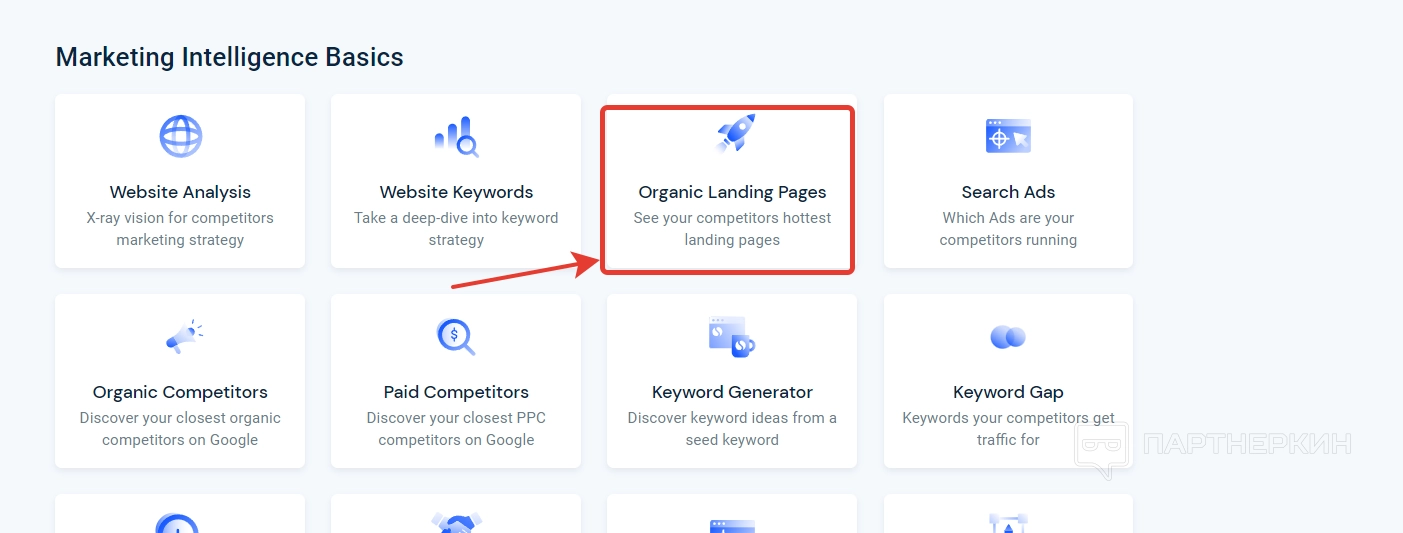Open the Organic Competitors title
The width and height of the screenshot is (1403, 533).
(180, 392)
